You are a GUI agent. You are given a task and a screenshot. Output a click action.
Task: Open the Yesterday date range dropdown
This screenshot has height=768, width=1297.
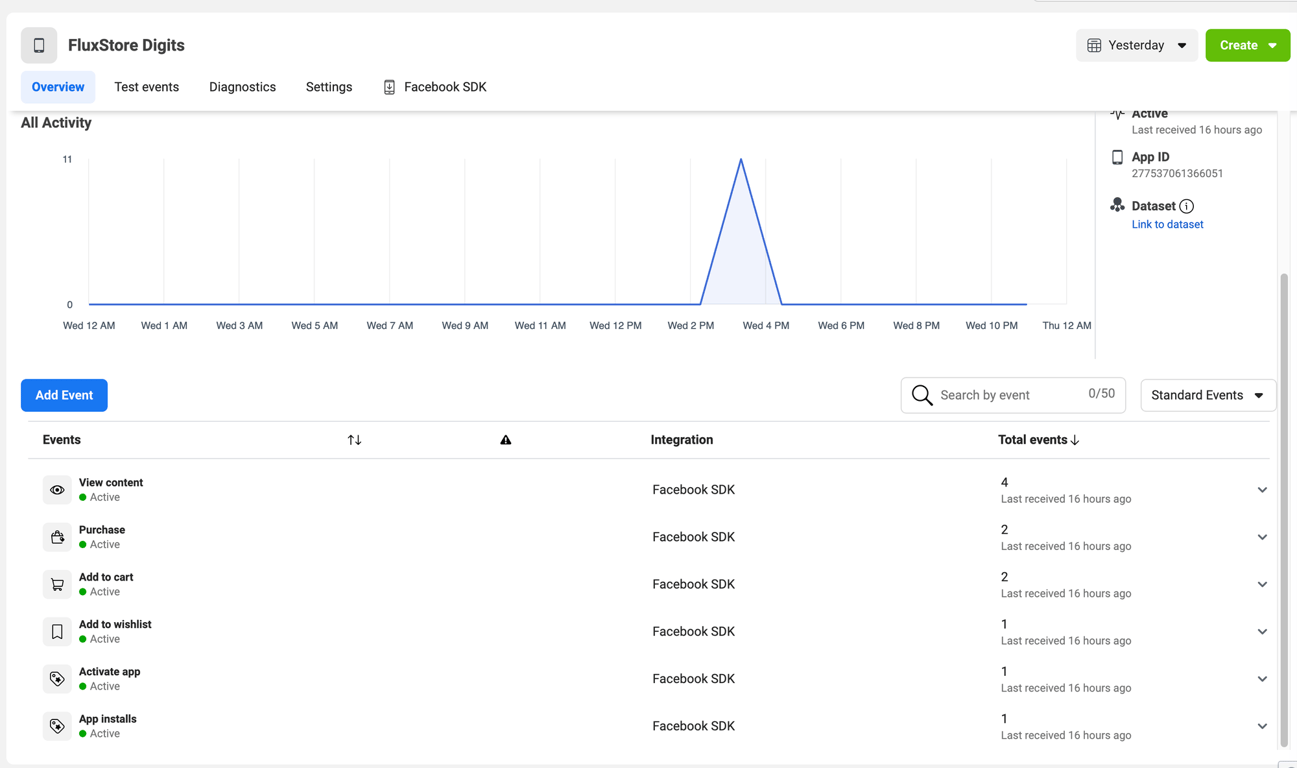1137,45
